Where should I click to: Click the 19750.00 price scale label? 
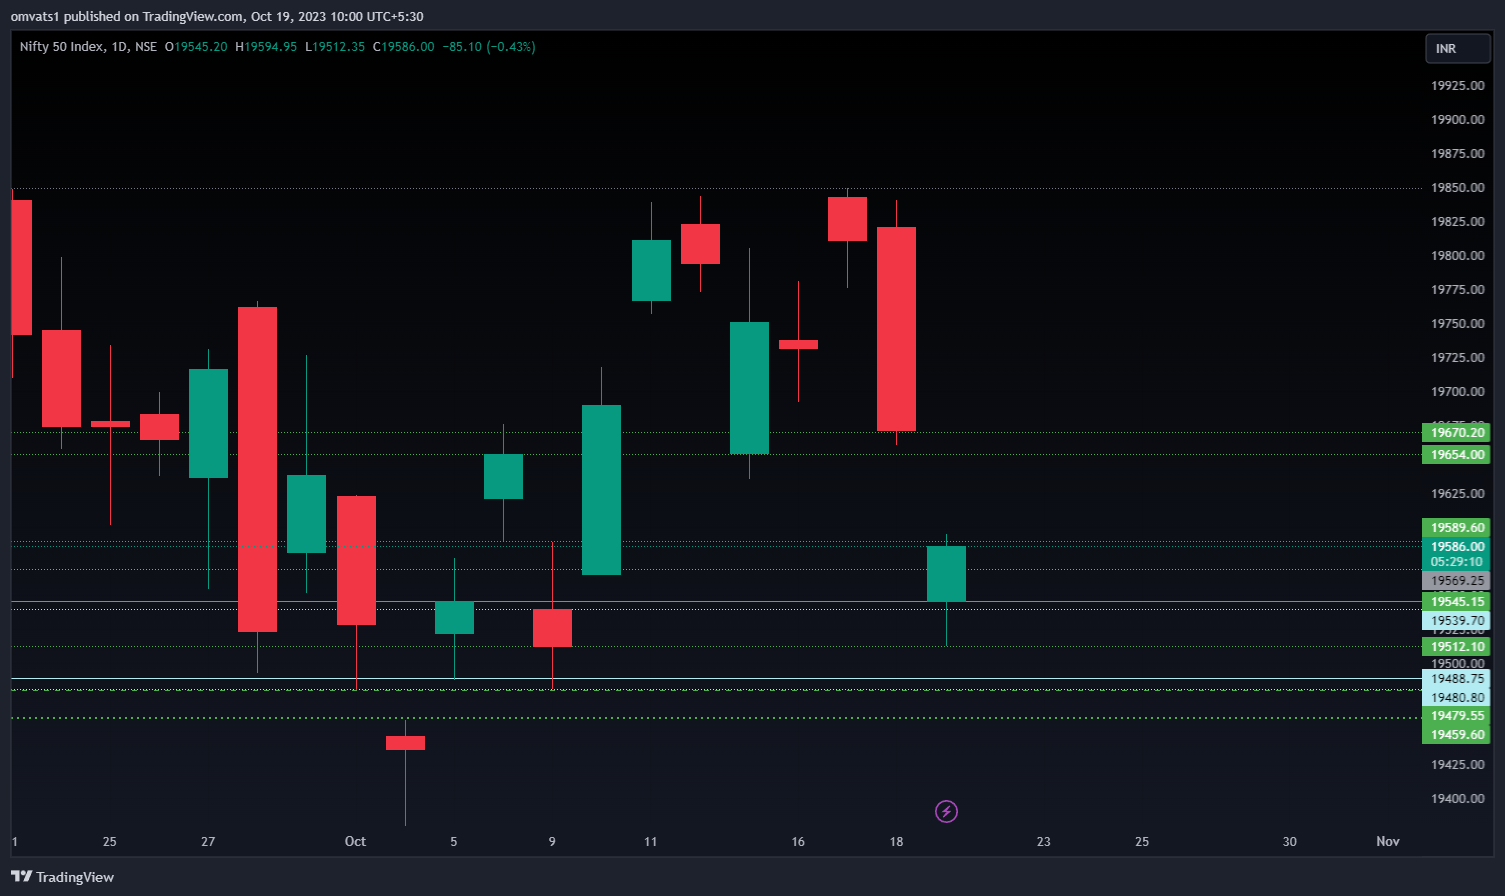point(1457,324)
